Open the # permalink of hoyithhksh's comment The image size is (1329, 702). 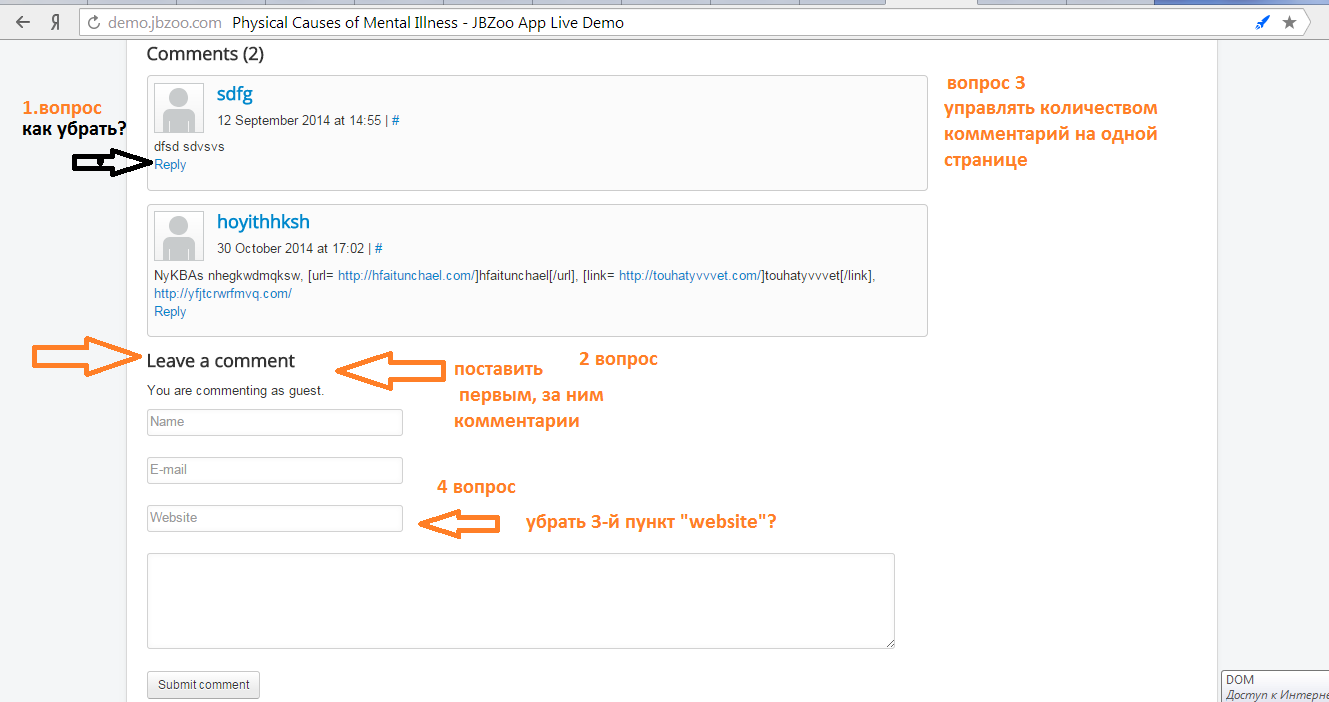pos(378,248)
